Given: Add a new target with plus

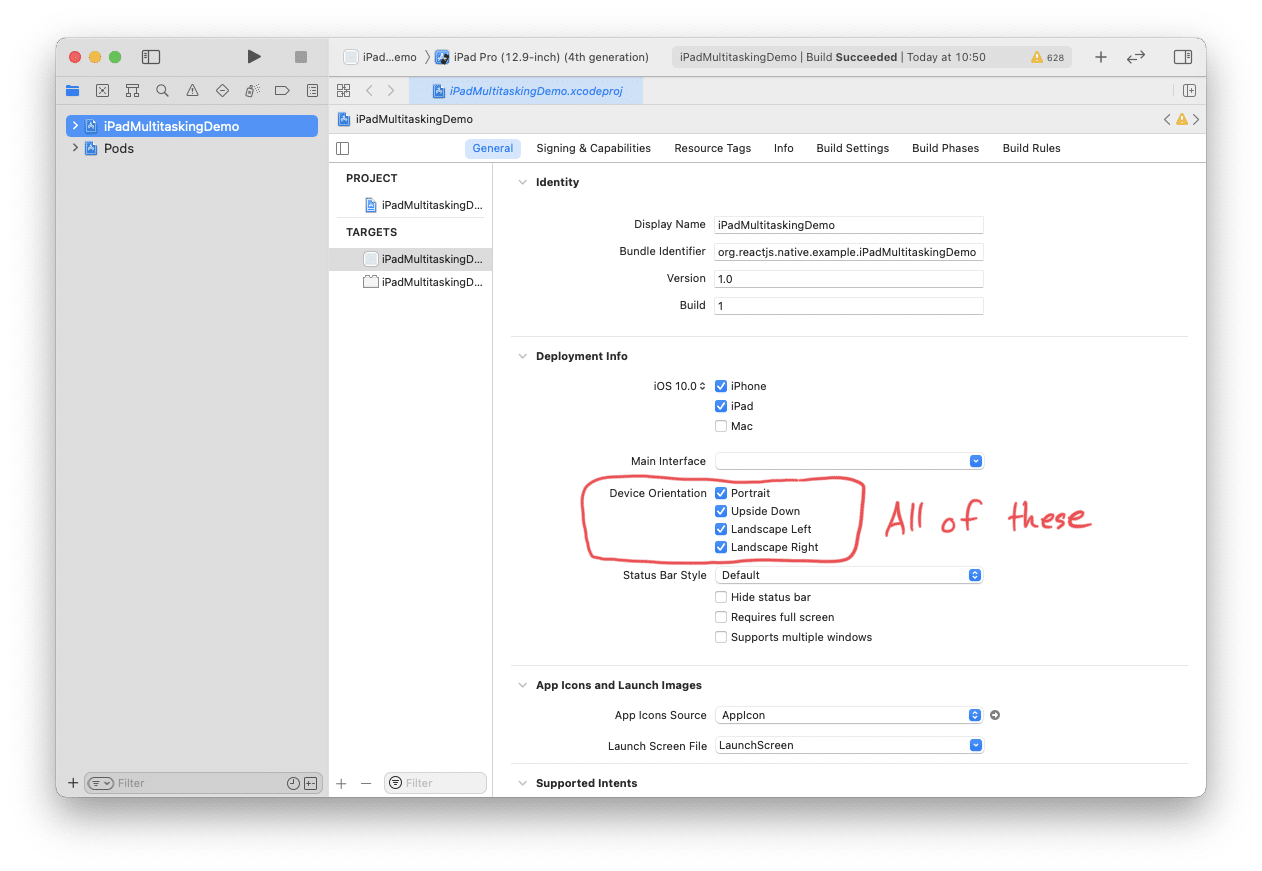Looking at the screenshot, I should (x=341, y=783).
